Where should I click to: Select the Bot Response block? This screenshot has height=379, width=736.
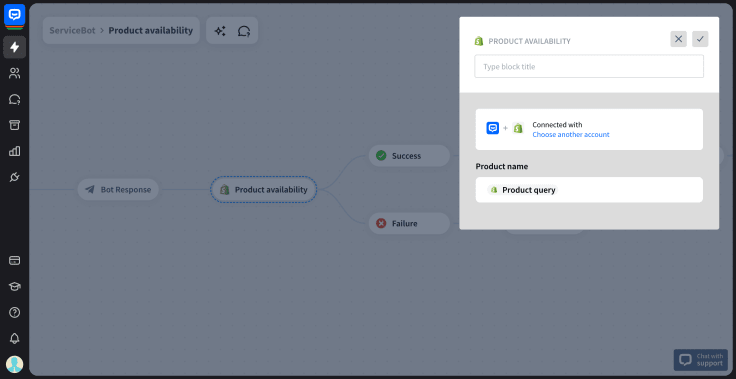(118, 190)
